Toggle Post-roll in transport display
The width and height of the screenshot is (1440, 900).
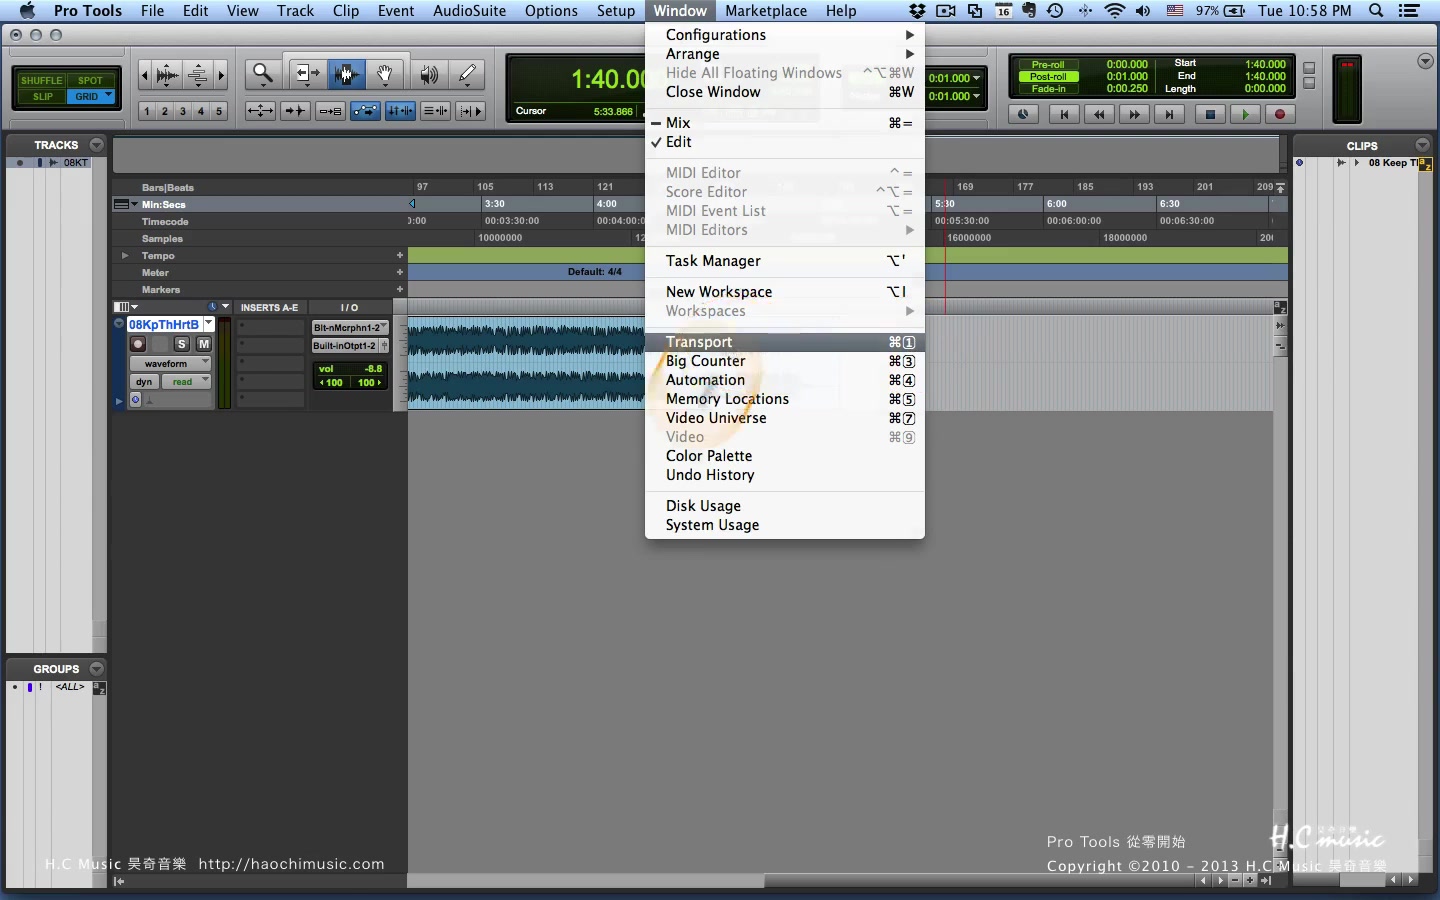[1048, 76]
